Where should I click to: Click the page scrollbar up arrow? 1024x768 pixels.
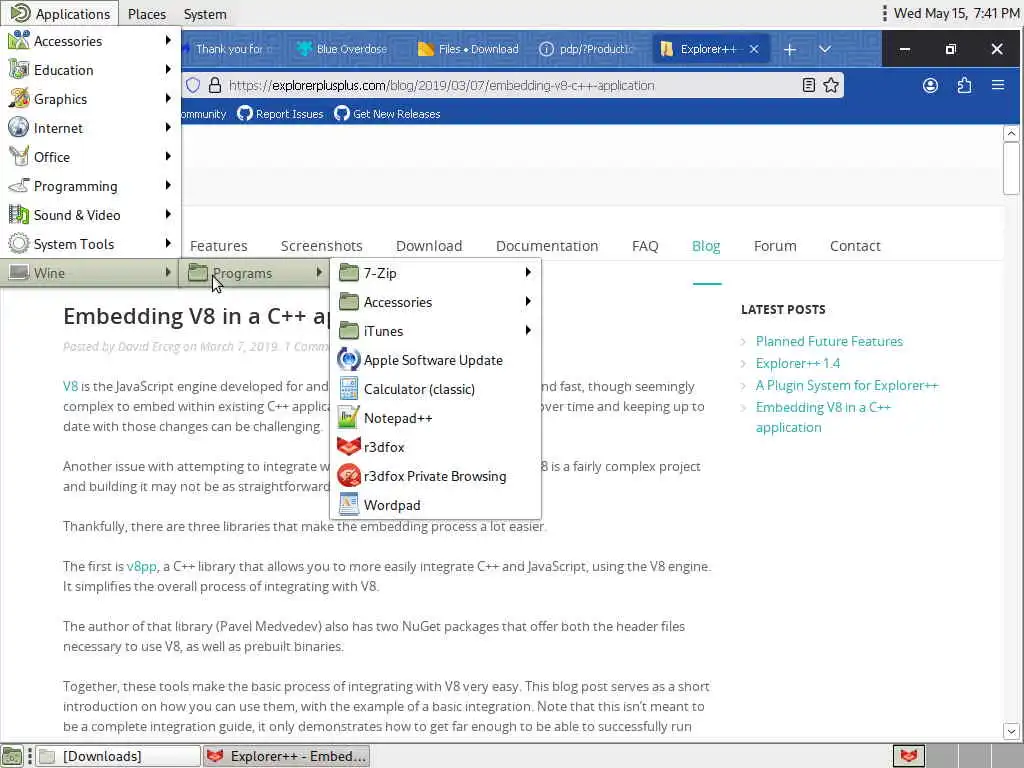1011,134
